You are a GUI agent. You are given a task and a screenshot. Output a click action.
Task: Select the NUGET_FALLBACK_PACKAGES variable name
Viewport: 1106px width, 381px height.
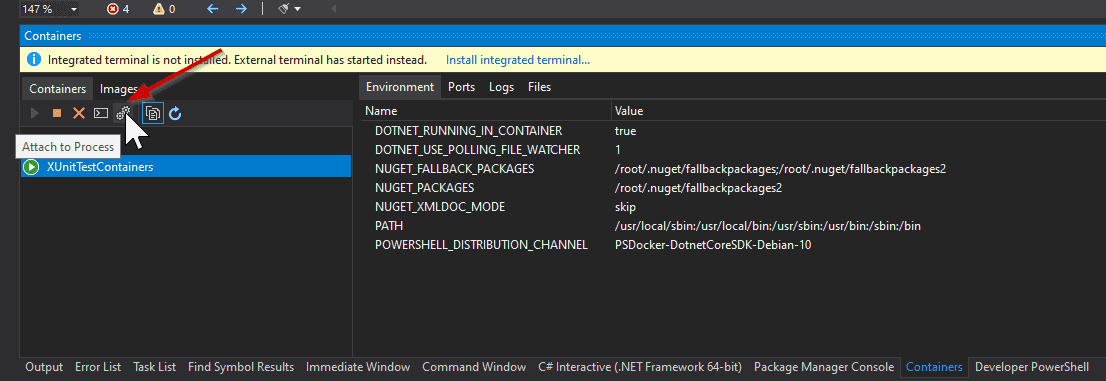[454, 169]
